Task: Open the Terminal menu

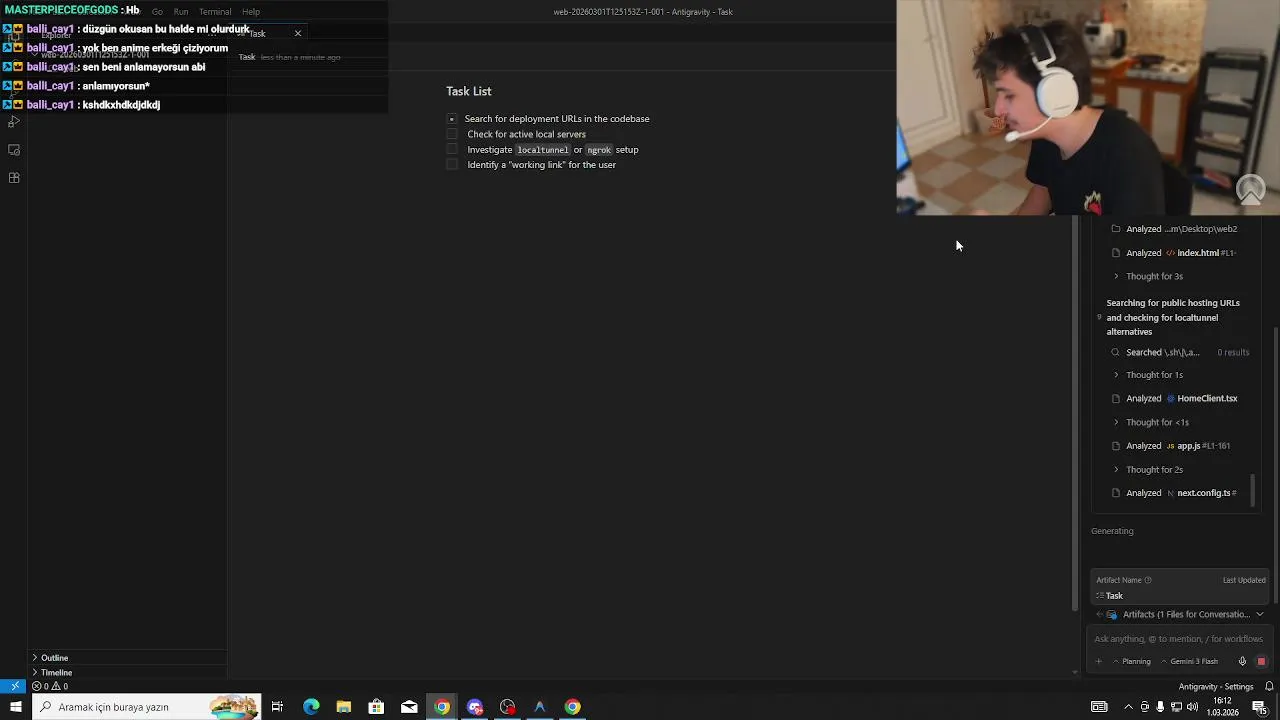Action: (x=215, y=12)
